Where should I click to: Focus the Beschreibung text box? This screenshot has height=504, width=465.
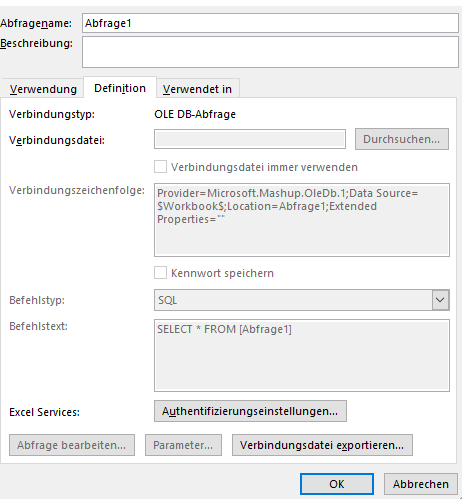(270, 52)
